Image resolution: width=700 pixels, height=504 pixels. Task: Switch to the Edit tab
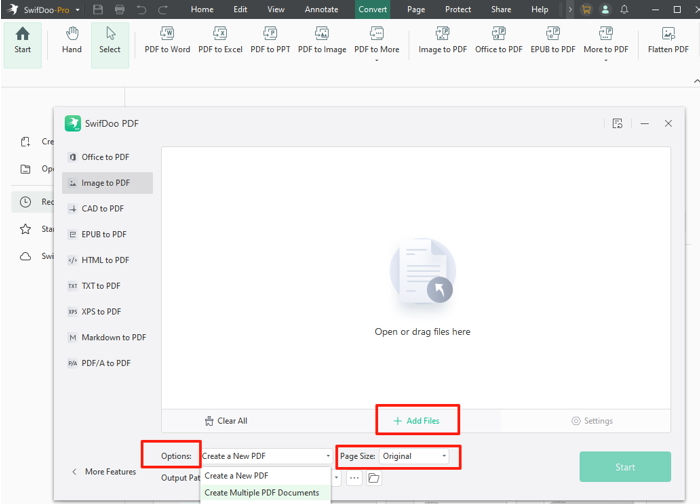point(240,9)
